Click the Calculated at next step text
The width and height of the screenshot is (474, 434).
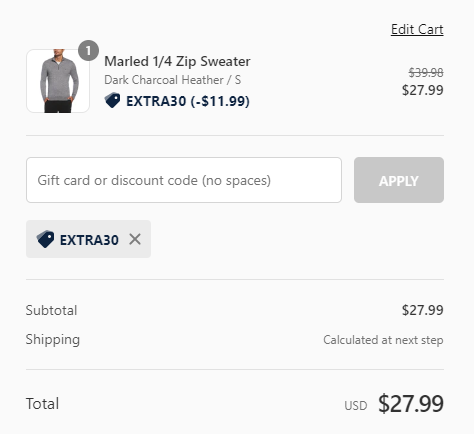click(383, 340)
